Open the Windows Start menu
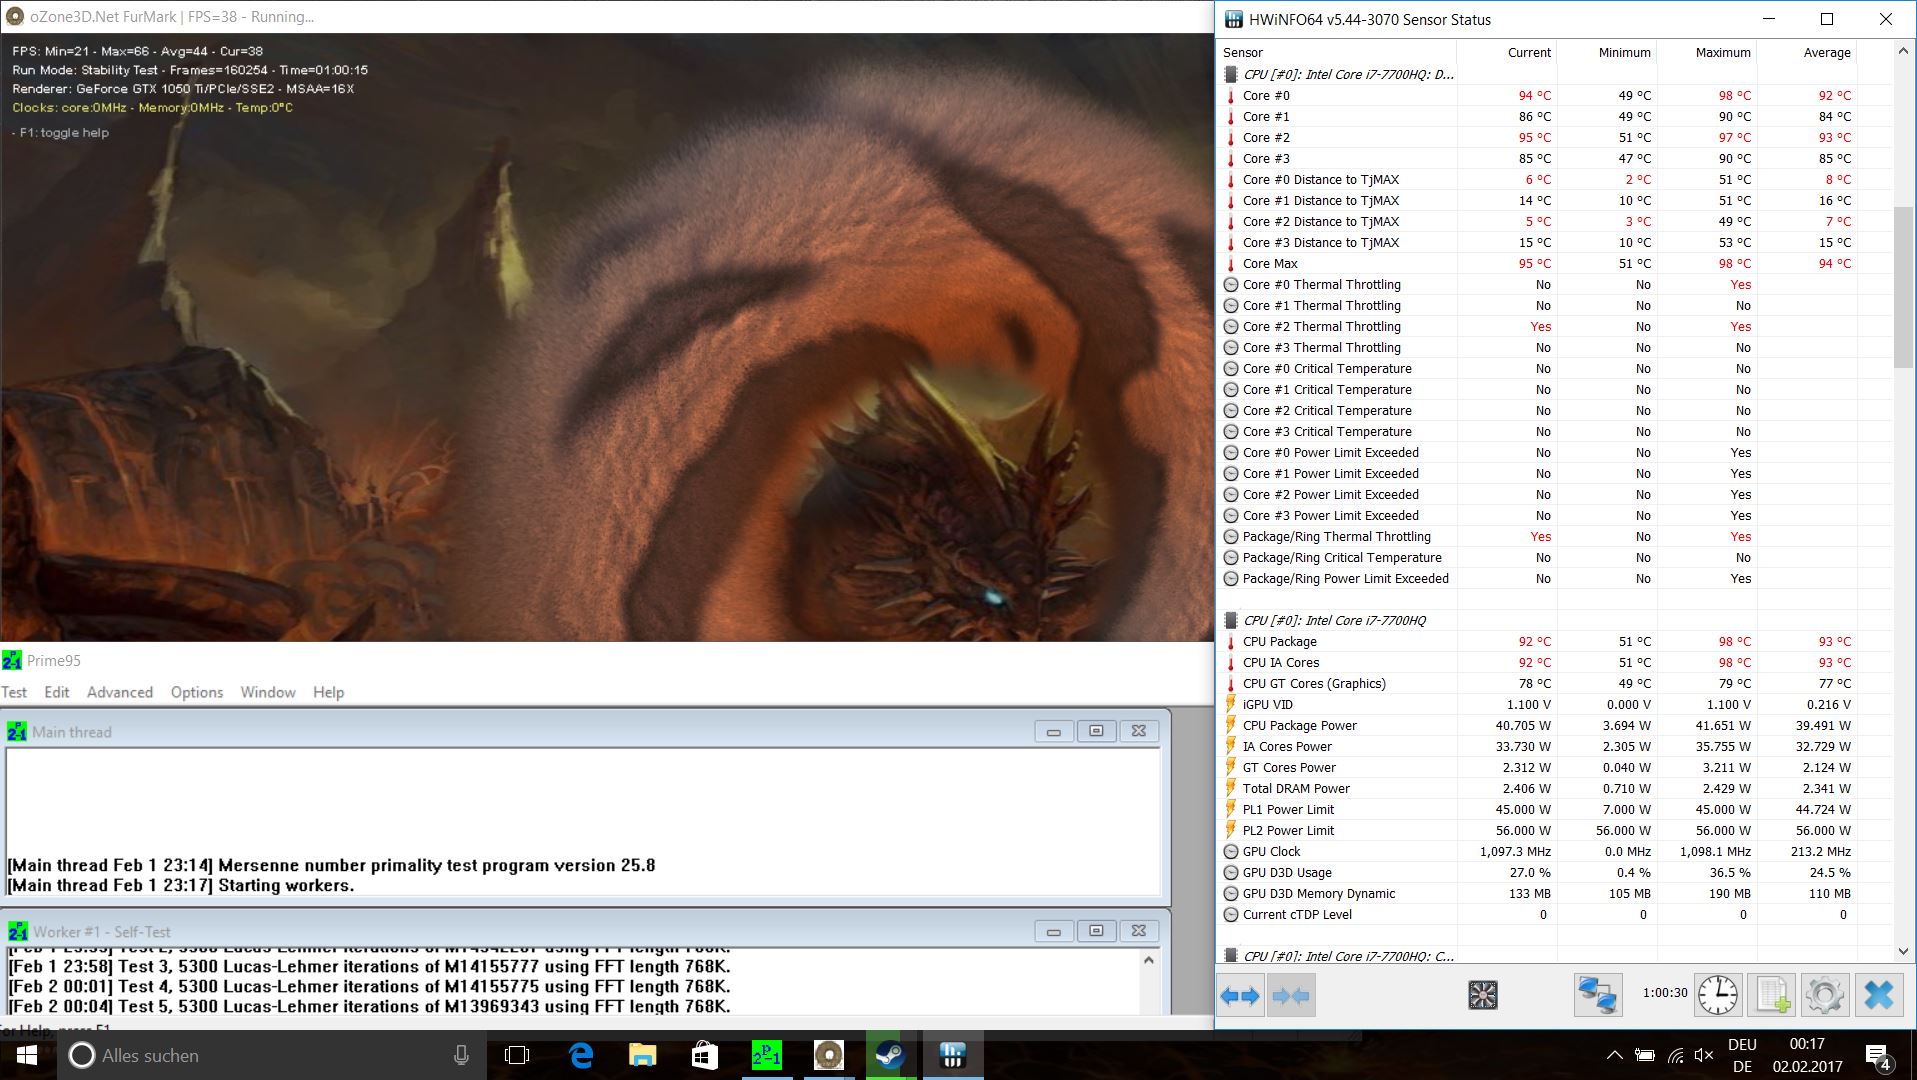Image resolution: width=1917 pixels, height=1080 pixels. pos(27,1055)
